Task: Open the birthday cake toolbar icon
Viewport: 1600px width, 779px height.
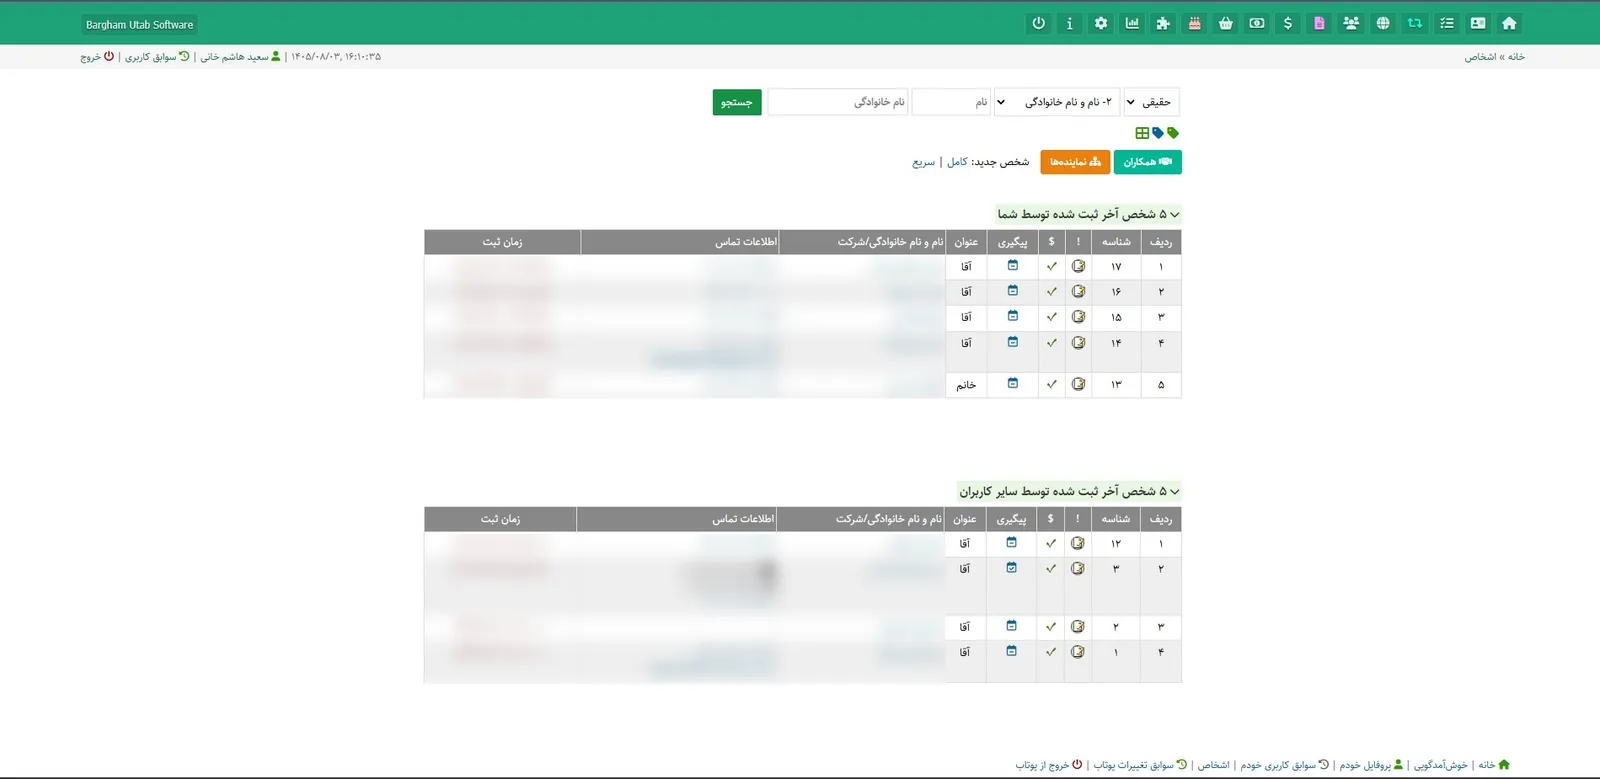Action: pos(1194,24)
